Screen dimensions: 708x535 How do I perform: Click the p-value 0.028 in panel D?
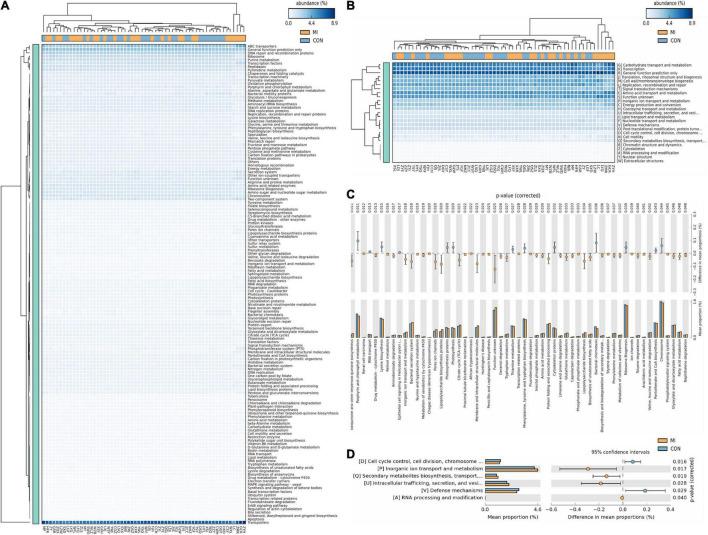[679, 483]
